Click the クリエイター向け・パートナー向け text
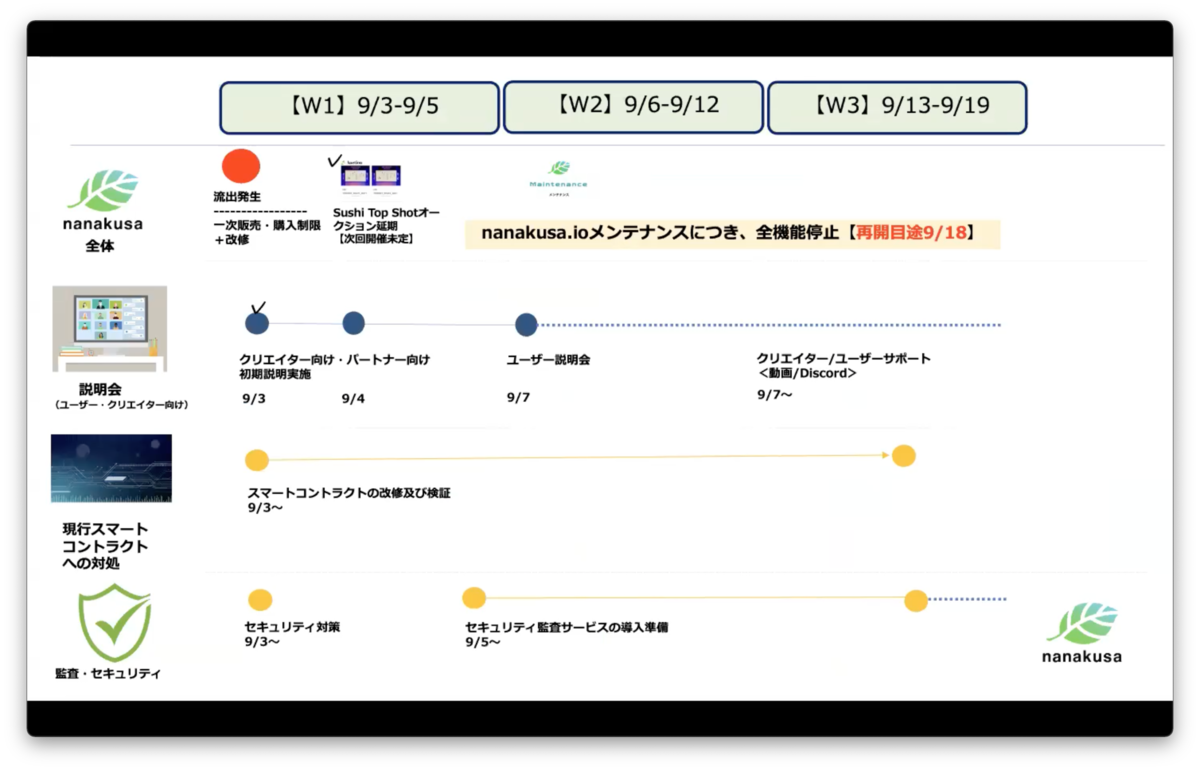This screenshot has height=770, width=1200. click(x=334, y=359)
